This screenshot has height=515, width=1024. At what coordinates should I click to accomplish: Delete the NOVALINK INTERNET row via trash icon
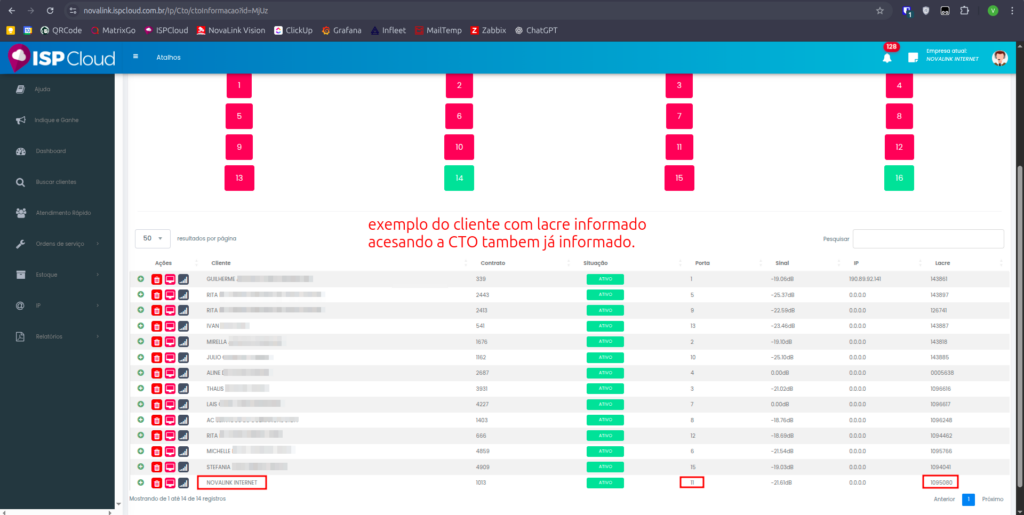click(156, 482)
